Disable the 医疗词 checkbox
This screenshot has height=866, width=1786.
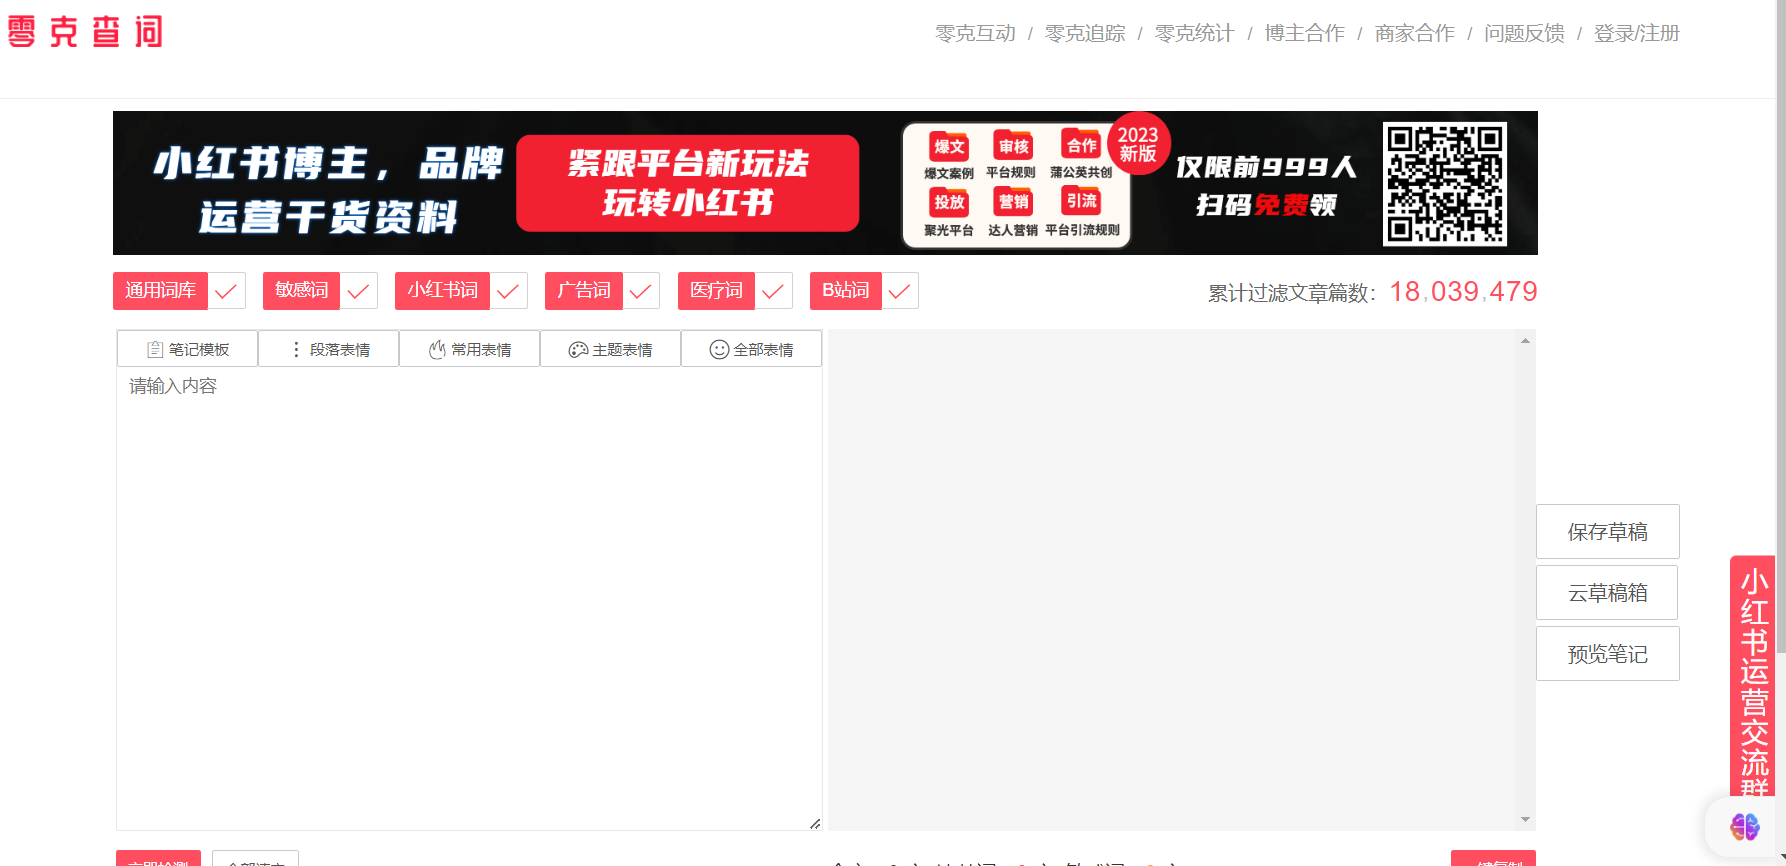(773, 291)
